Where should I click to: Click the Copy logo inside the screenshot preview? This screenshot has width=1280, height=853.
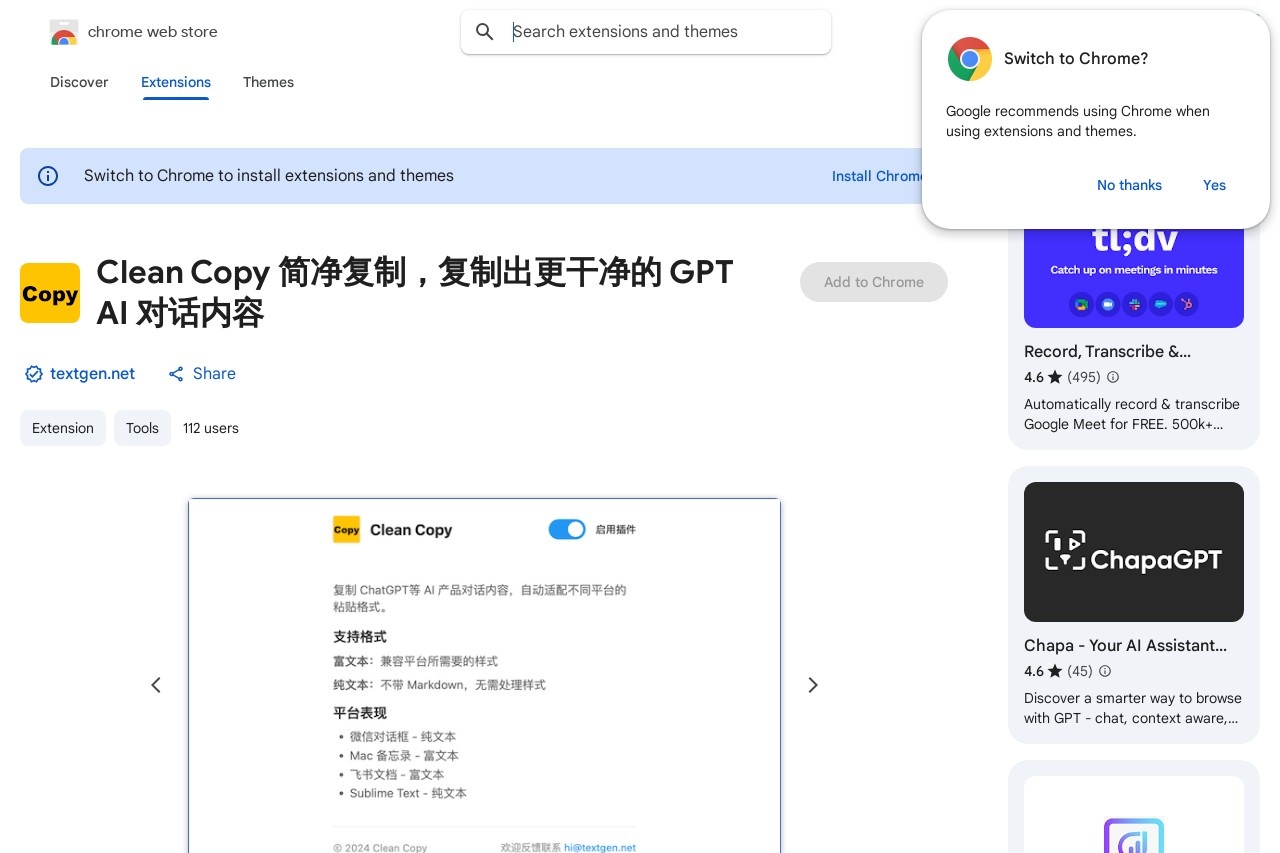pos(346,530)
